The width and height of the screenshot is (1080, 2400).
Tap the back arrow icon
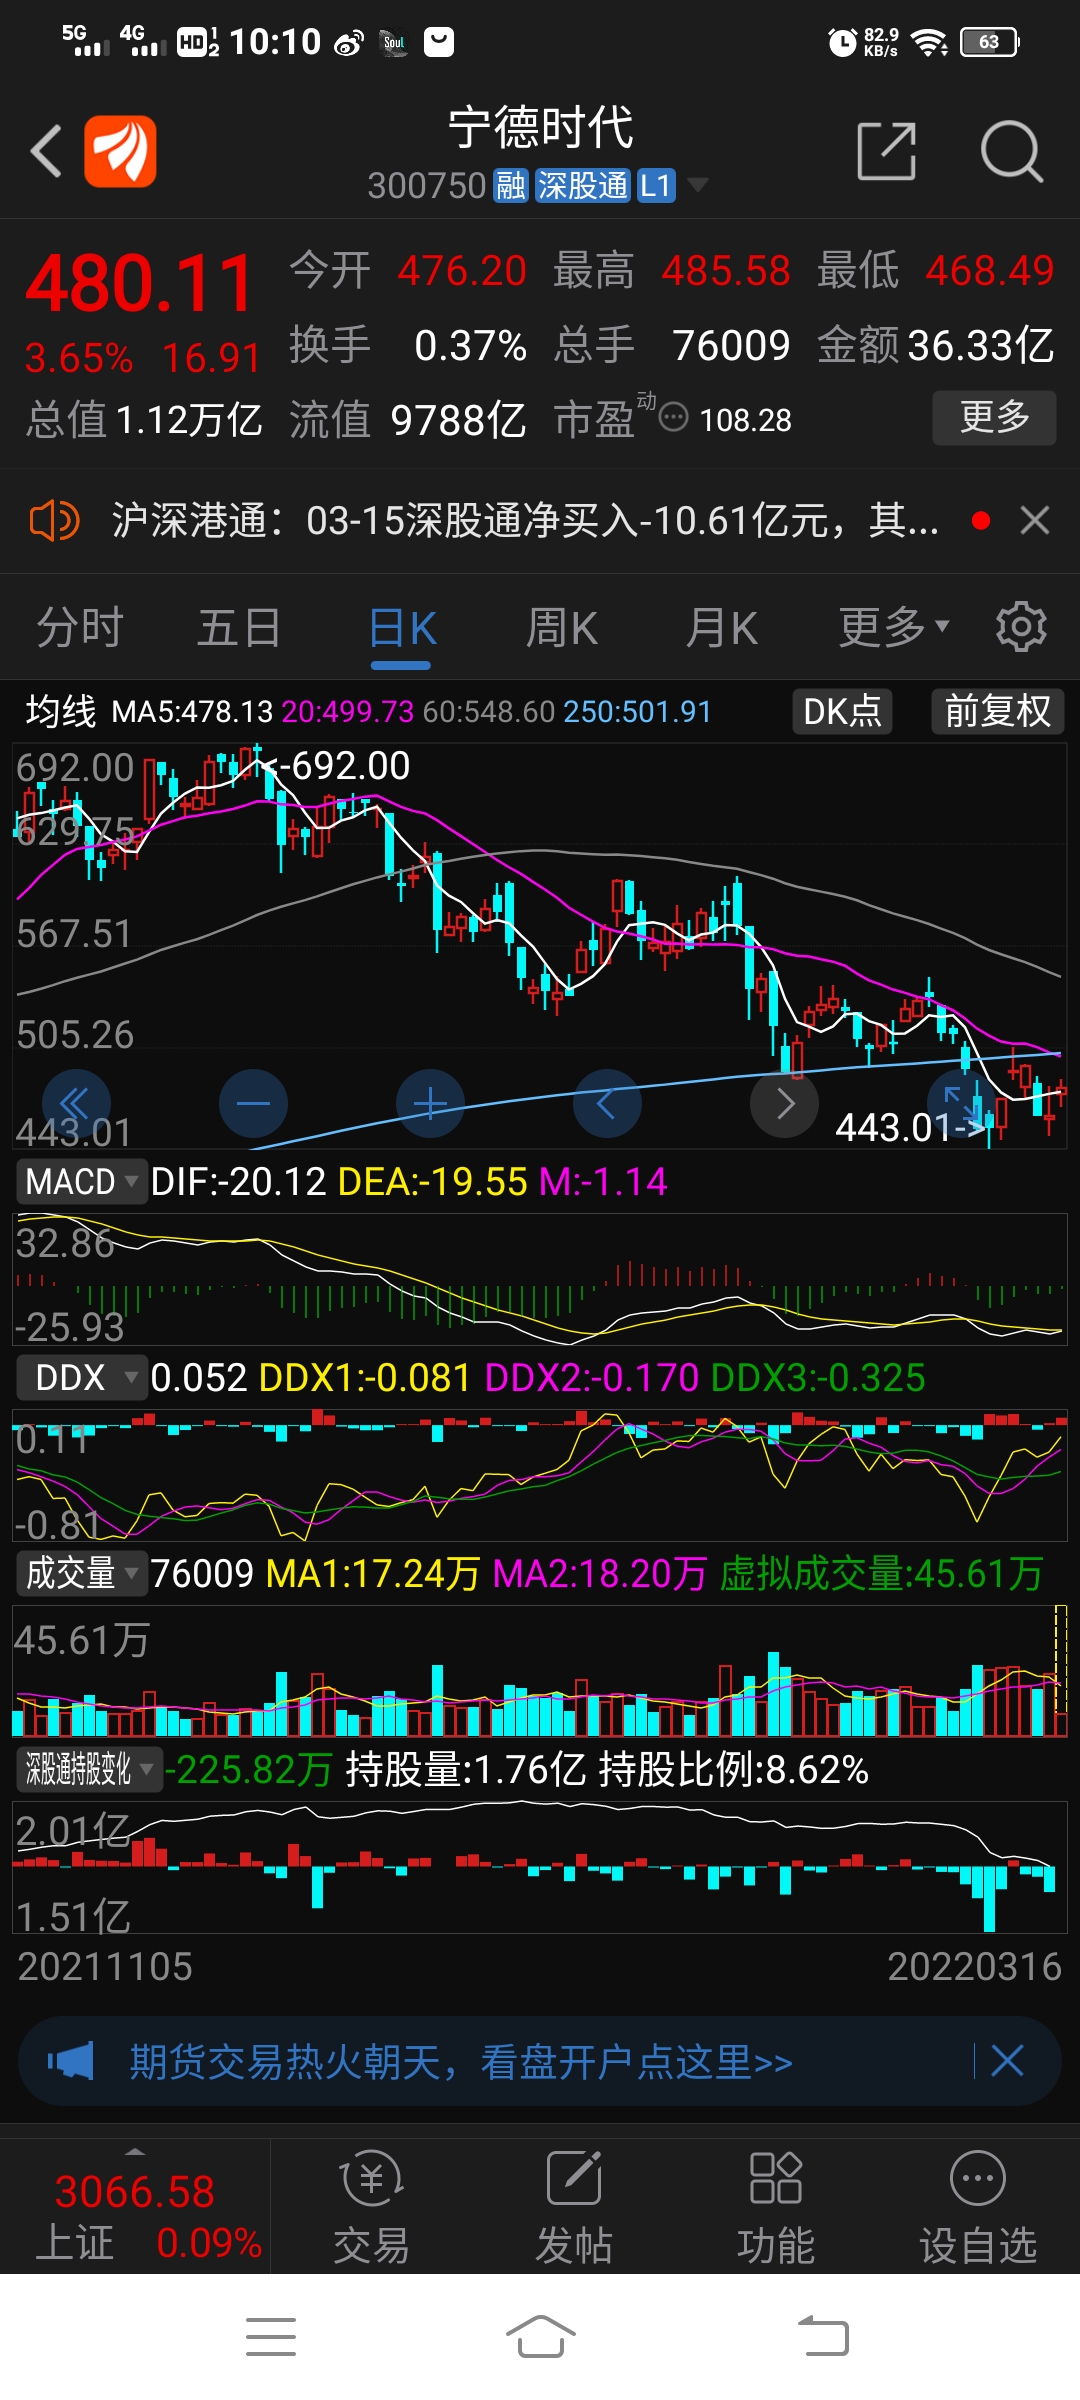(46, 151)
